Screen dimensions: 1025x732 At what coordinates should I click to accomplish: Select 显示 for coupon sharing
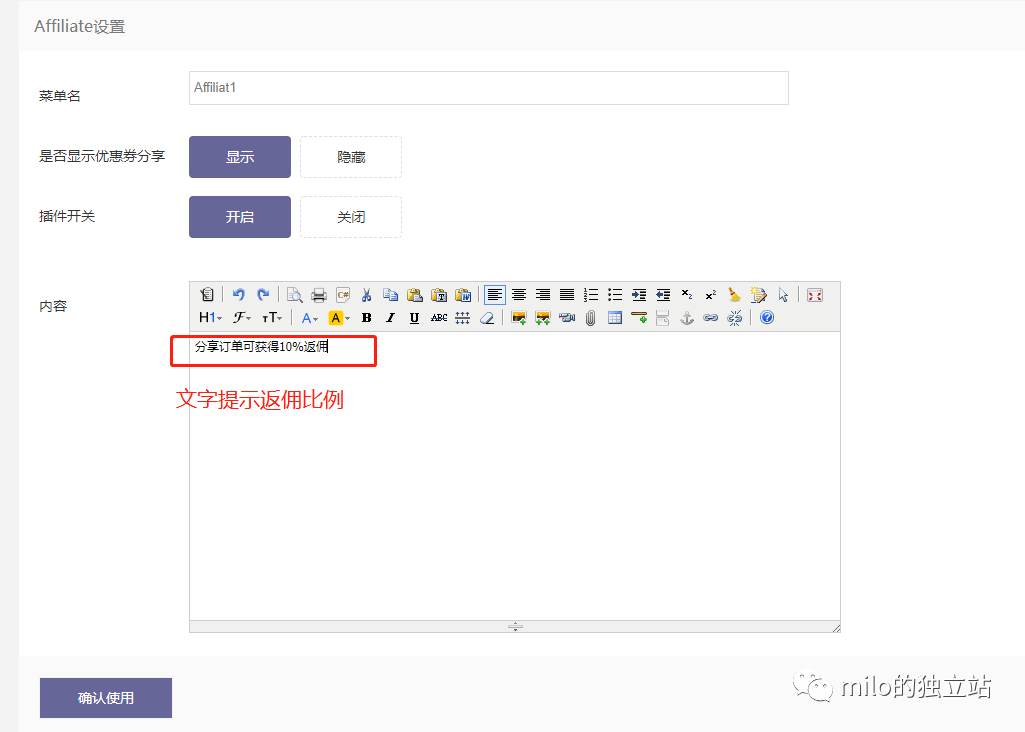pyautogui.click(x=240, y=157)
